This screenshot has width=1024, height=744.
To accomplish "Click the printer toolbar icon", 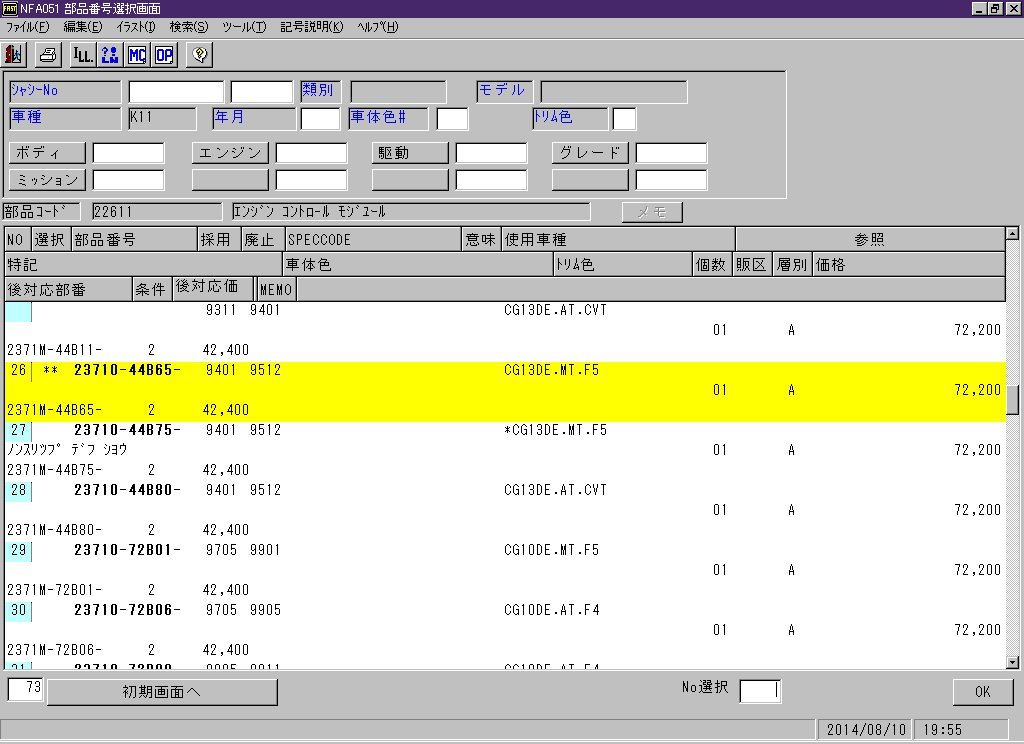I will tap(48, 54).
